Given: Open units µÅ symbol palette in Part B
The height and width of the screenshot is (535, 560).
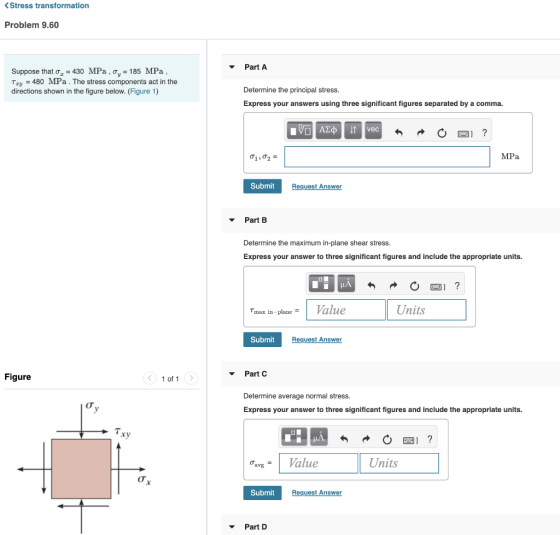Looking at the screenshot, I should 346,284.
